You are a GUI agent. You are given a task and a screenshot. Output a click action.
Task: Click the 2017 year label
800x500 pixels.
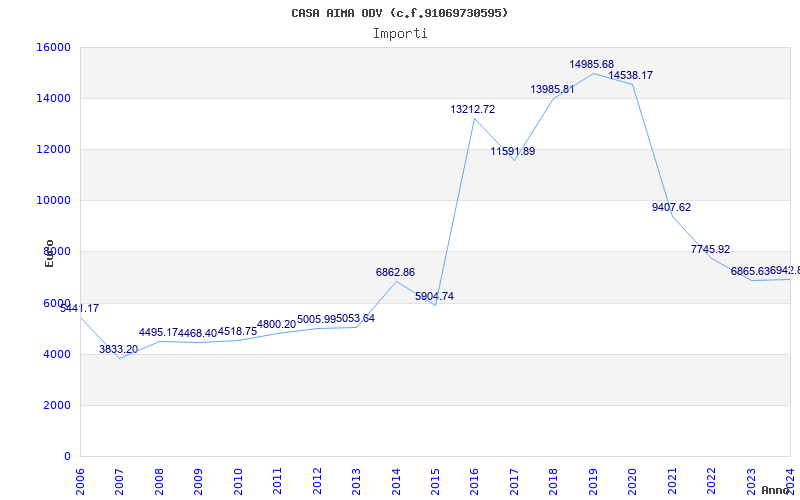(x=514, y=481)
